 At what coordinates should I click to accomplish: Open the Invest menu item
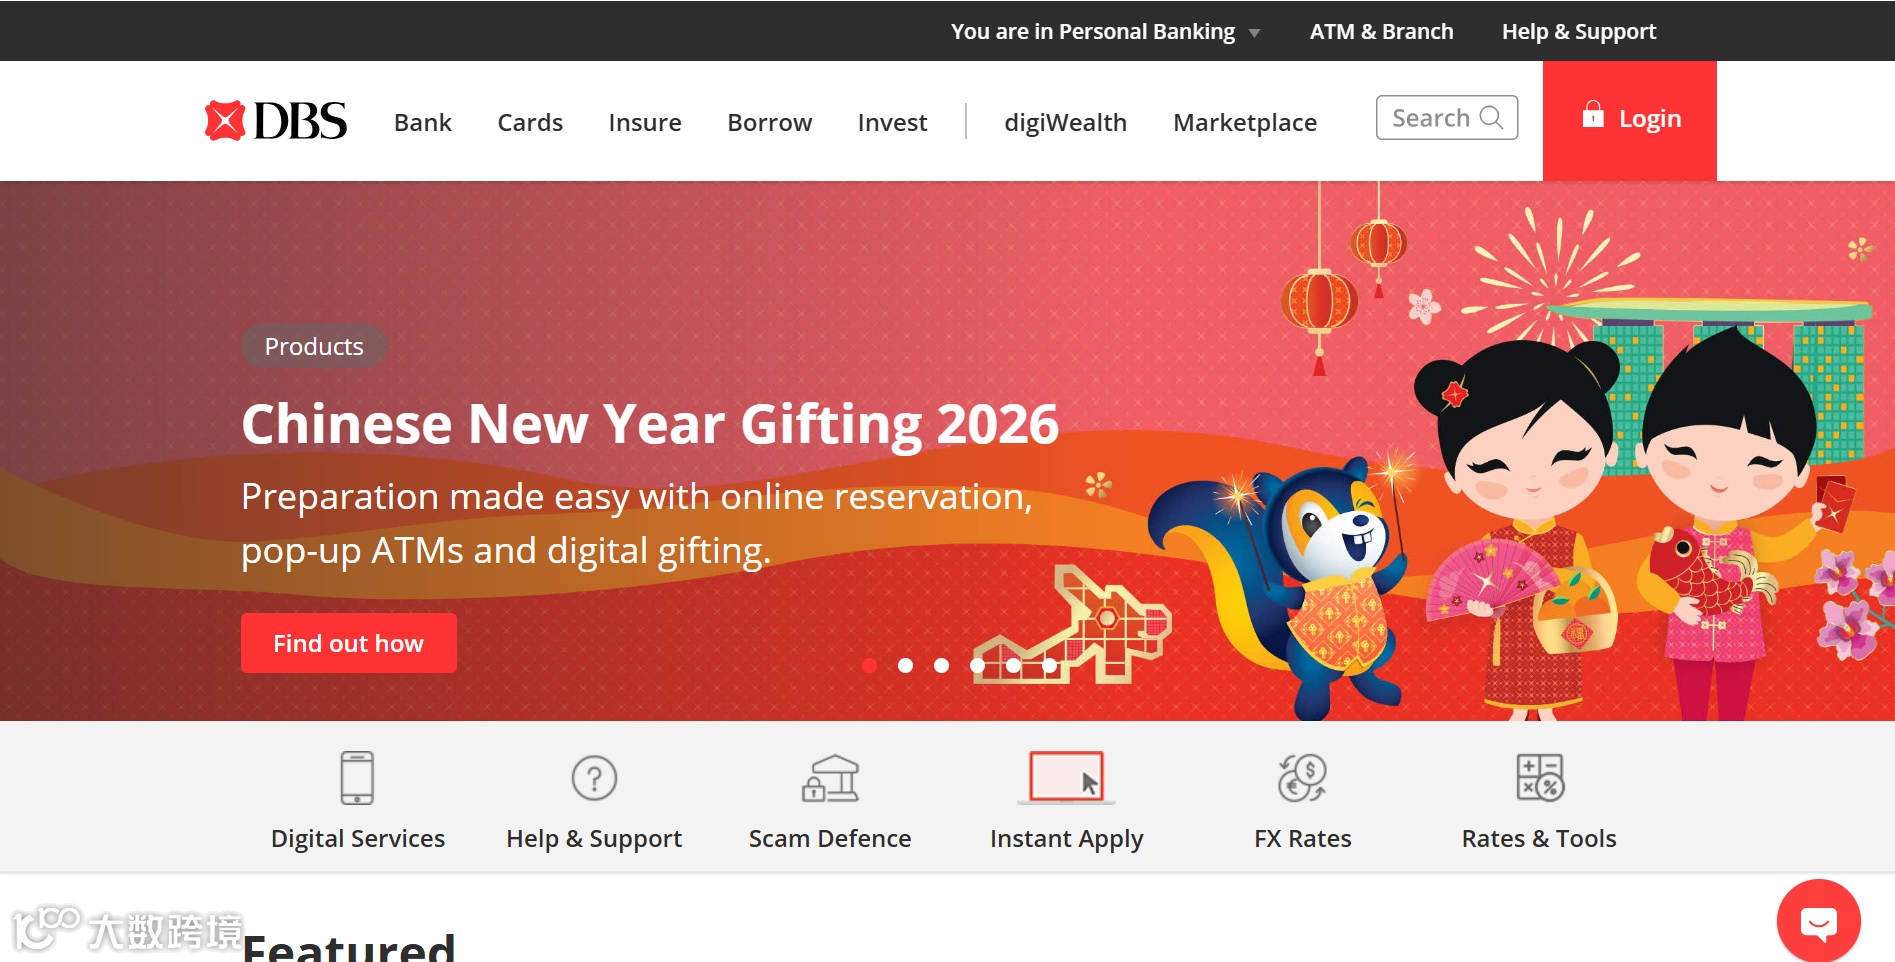click(x=892, y=122)
